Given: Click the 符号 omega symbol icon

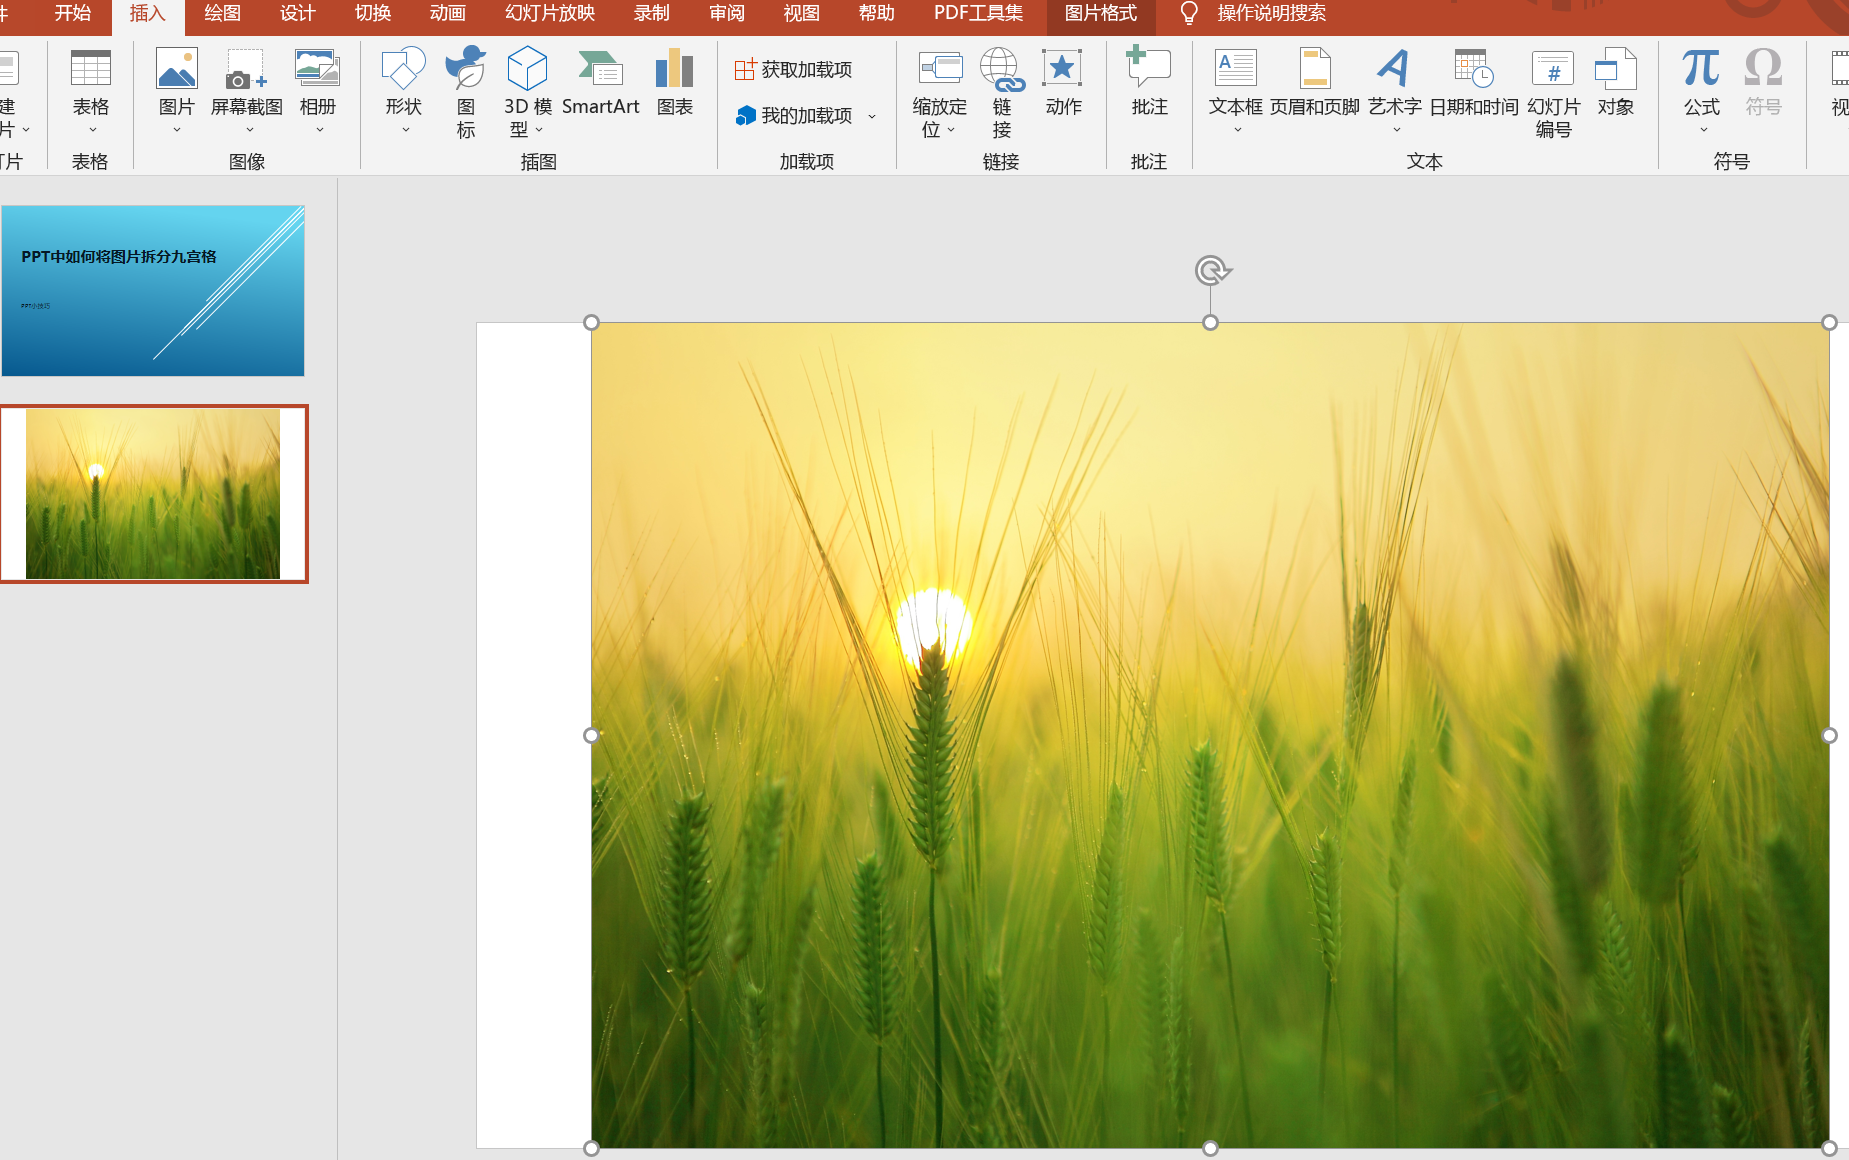Looking at the screenshot, I should (x=1763, y=68).
